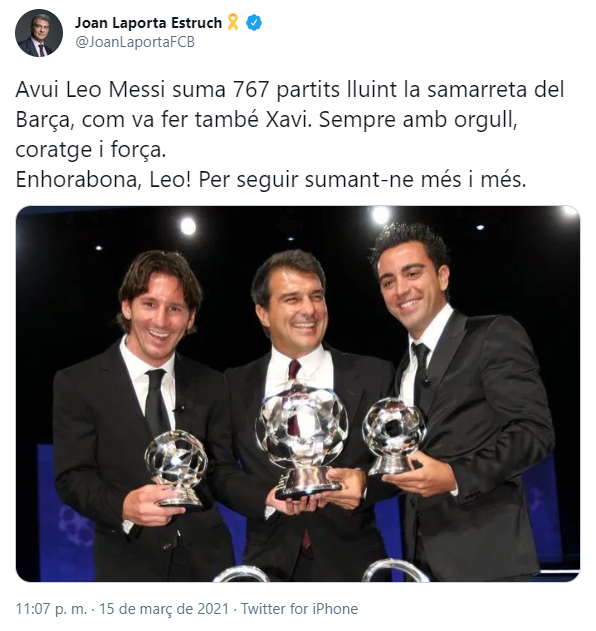The width and height of the screenshot is (596, 631).
Task: Click the brightest stage spotlight in the photo
Action: 381,215
